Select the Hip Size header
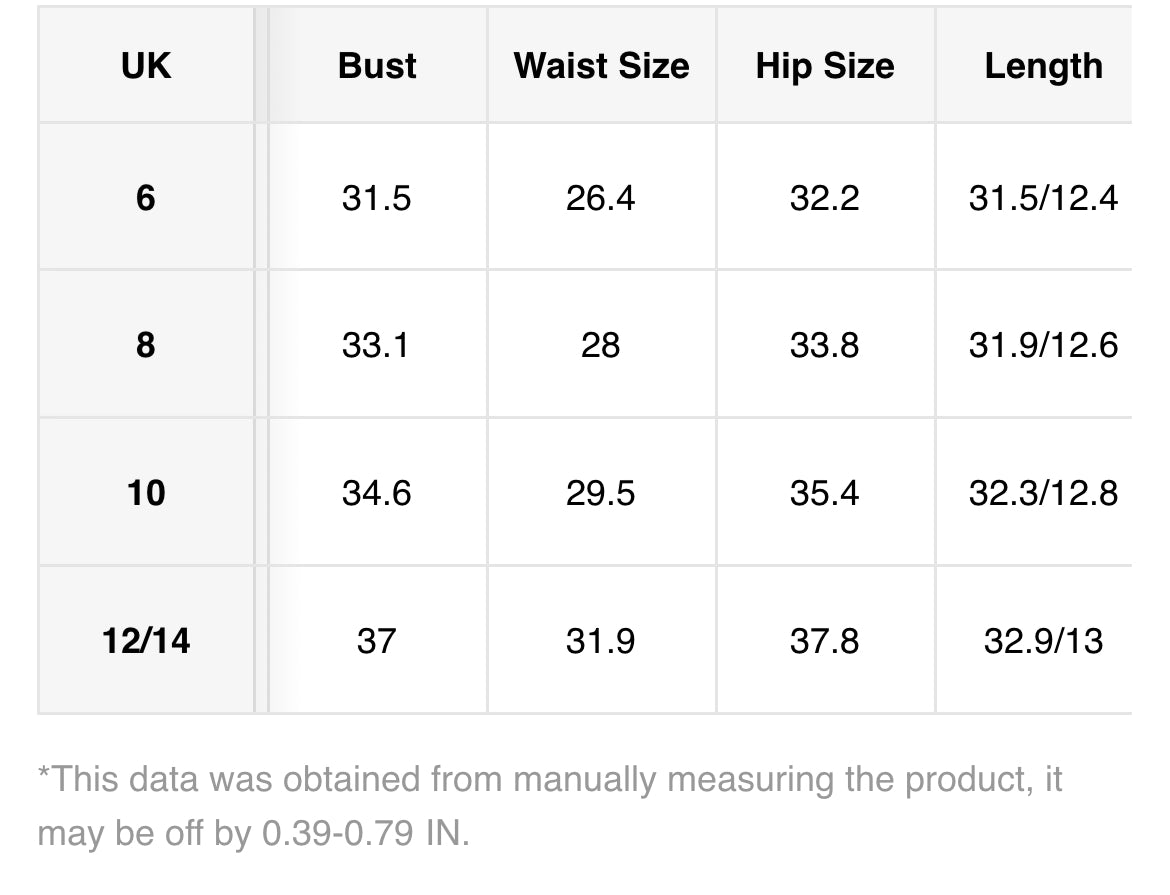 tap(825, 66)
